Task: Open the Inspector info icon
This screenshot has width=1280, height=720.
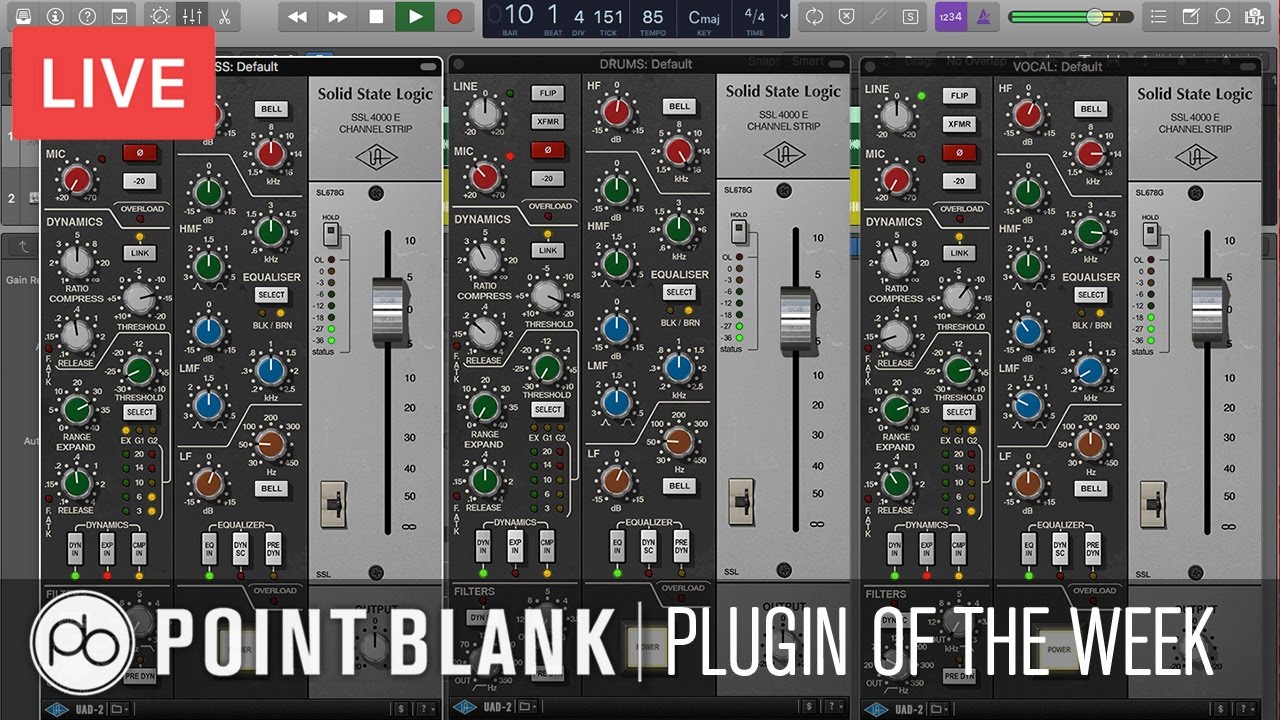Action: 55,16
